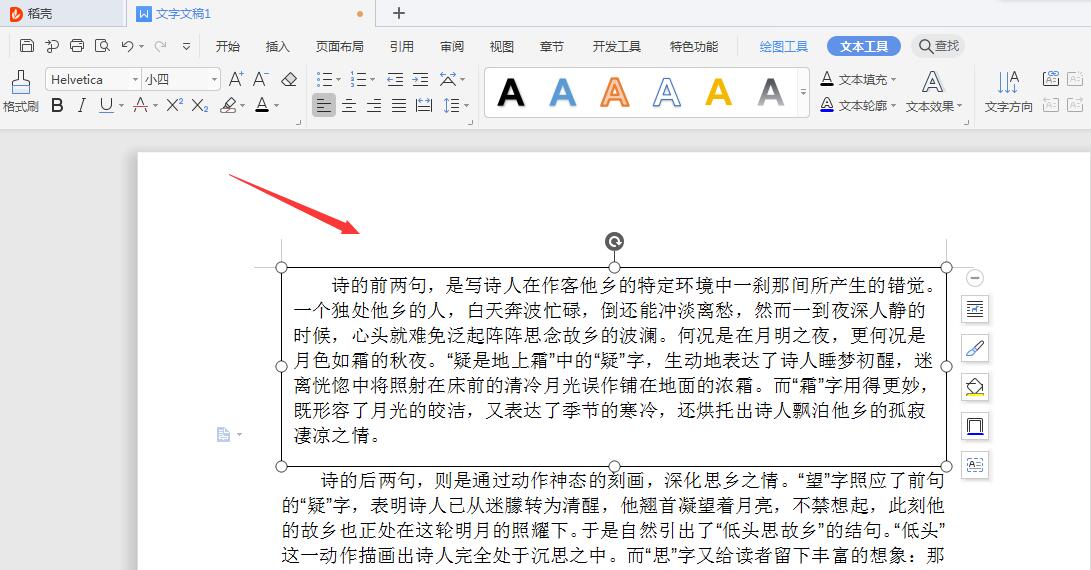Decrease indent icon

pos(395,79)
